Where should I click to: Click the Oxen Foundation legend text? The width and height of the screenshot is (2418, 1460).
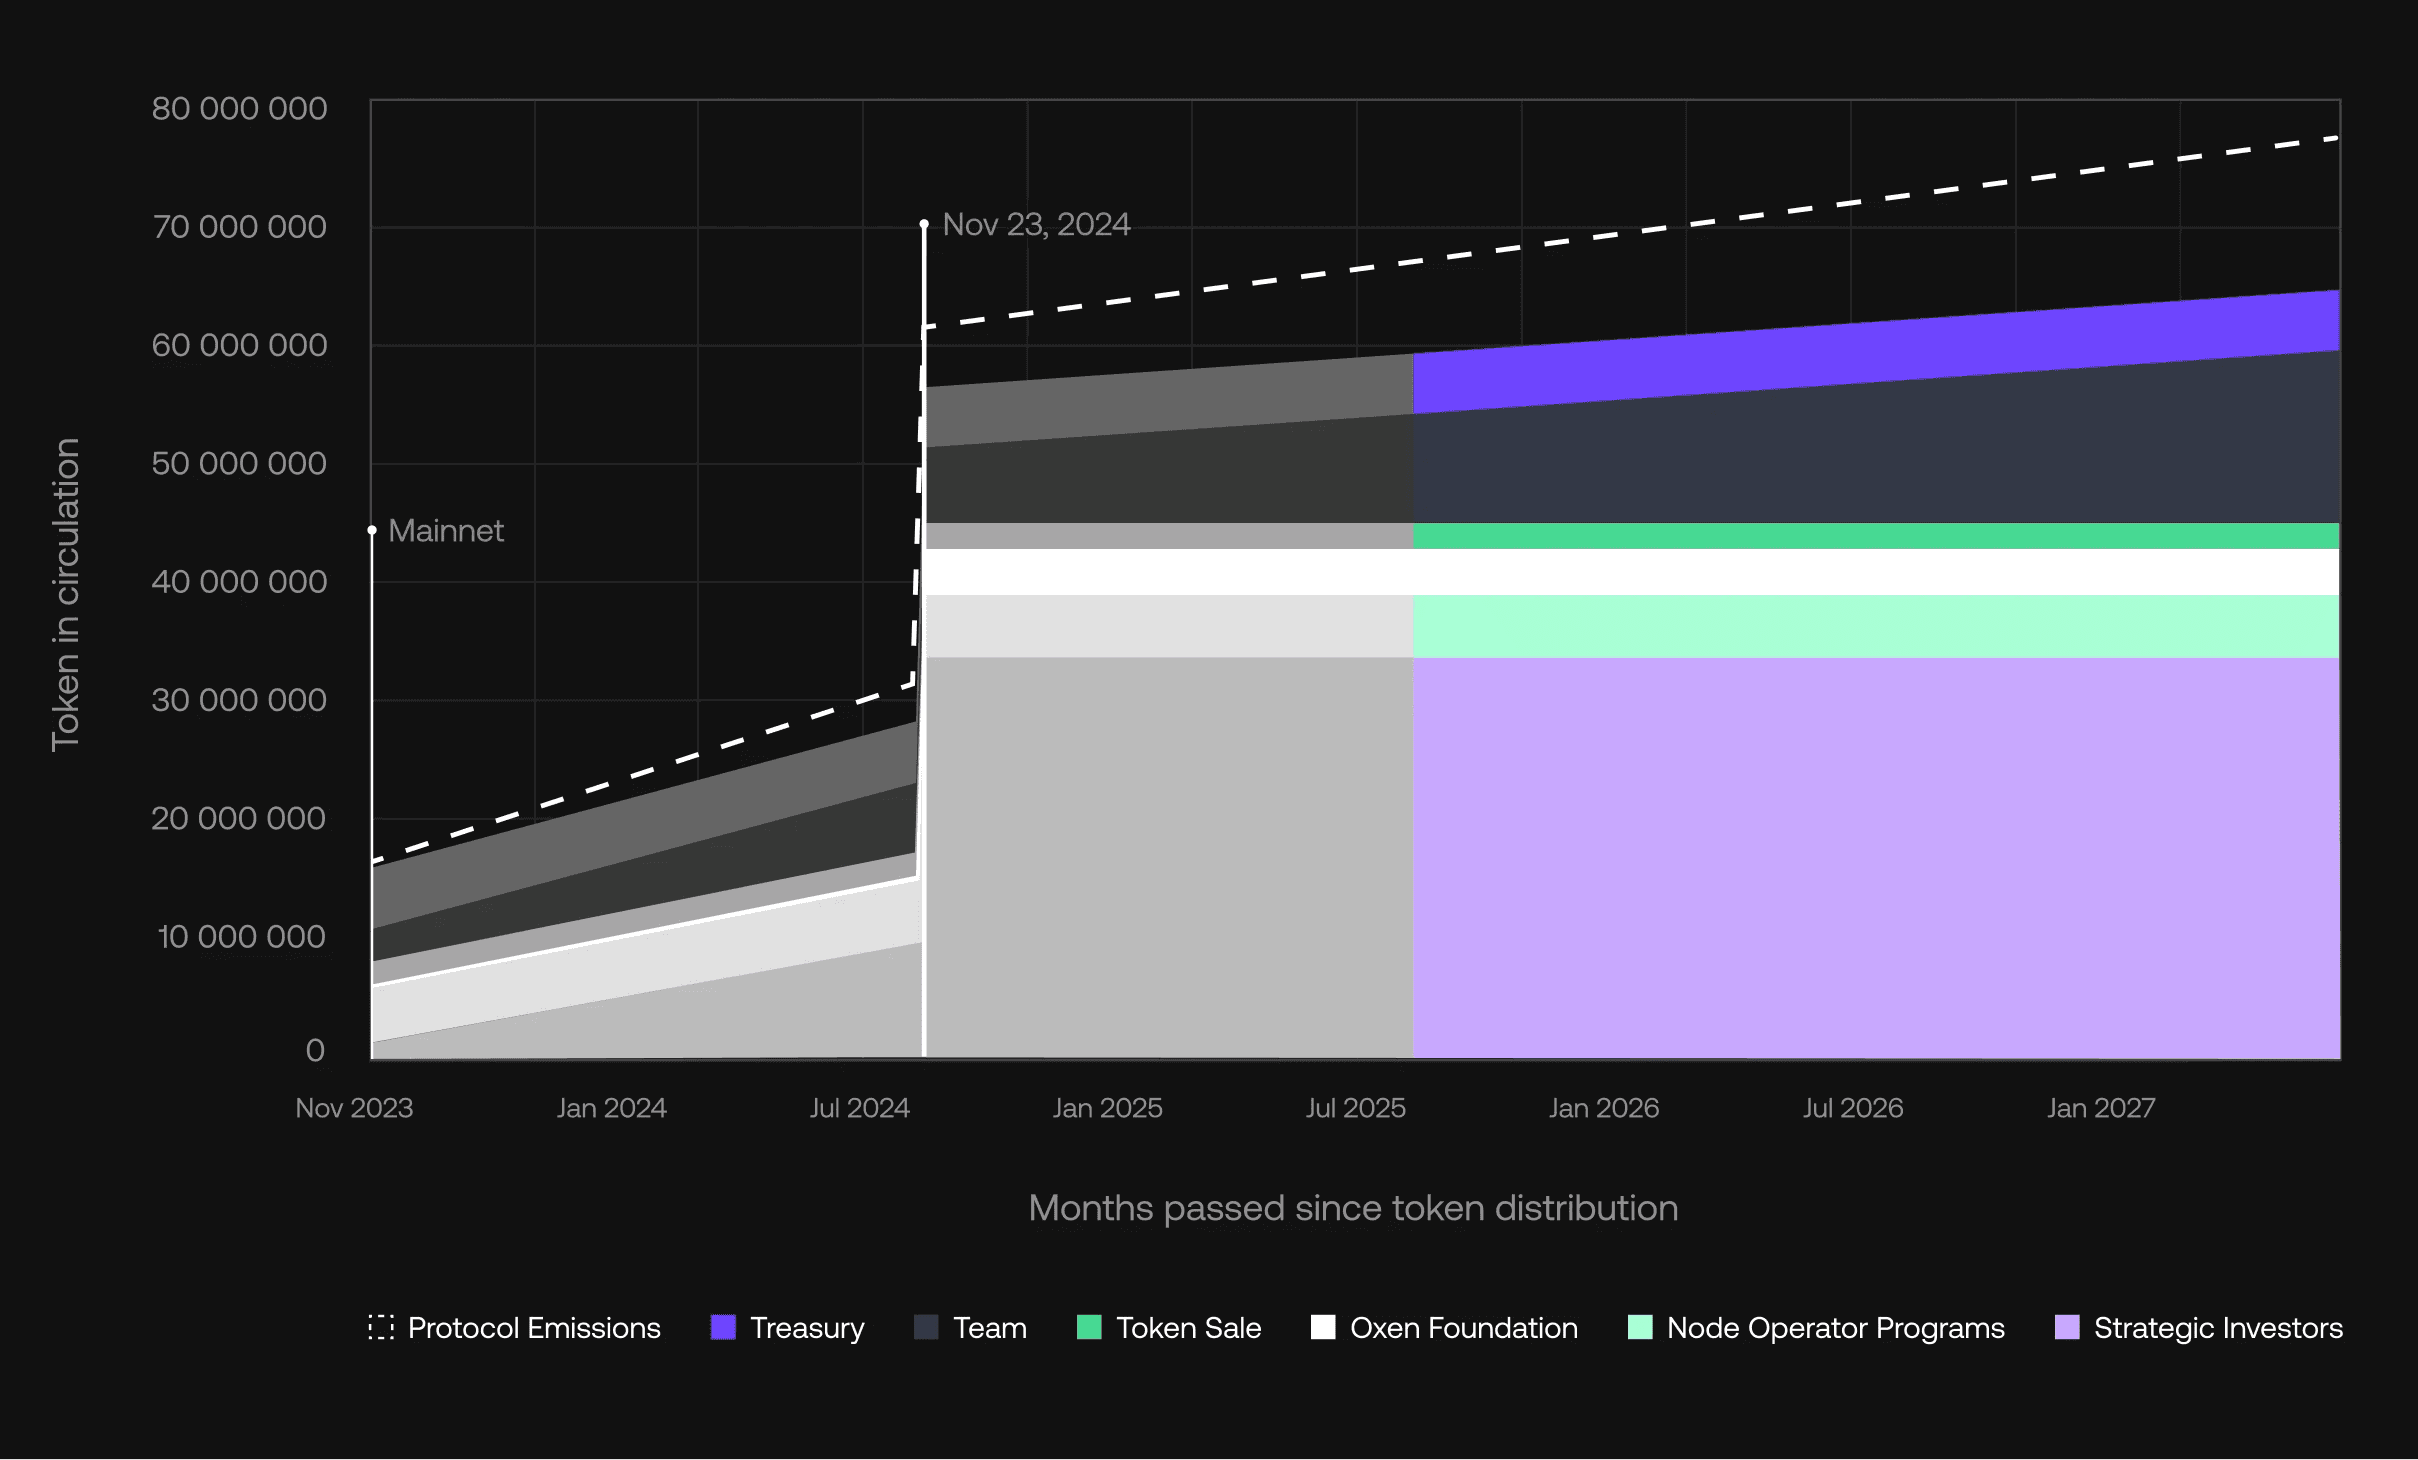[1463, 1328]
